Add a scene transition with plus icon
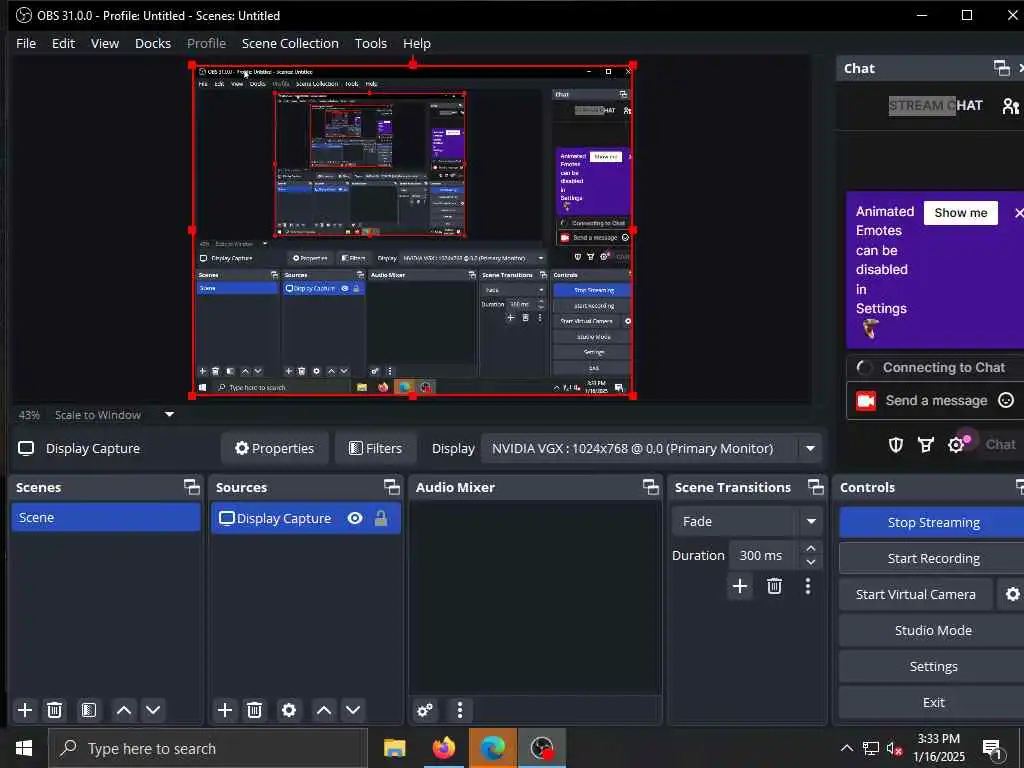Image resolution: width=1024 pixels, height=768 pixels. 740,586
